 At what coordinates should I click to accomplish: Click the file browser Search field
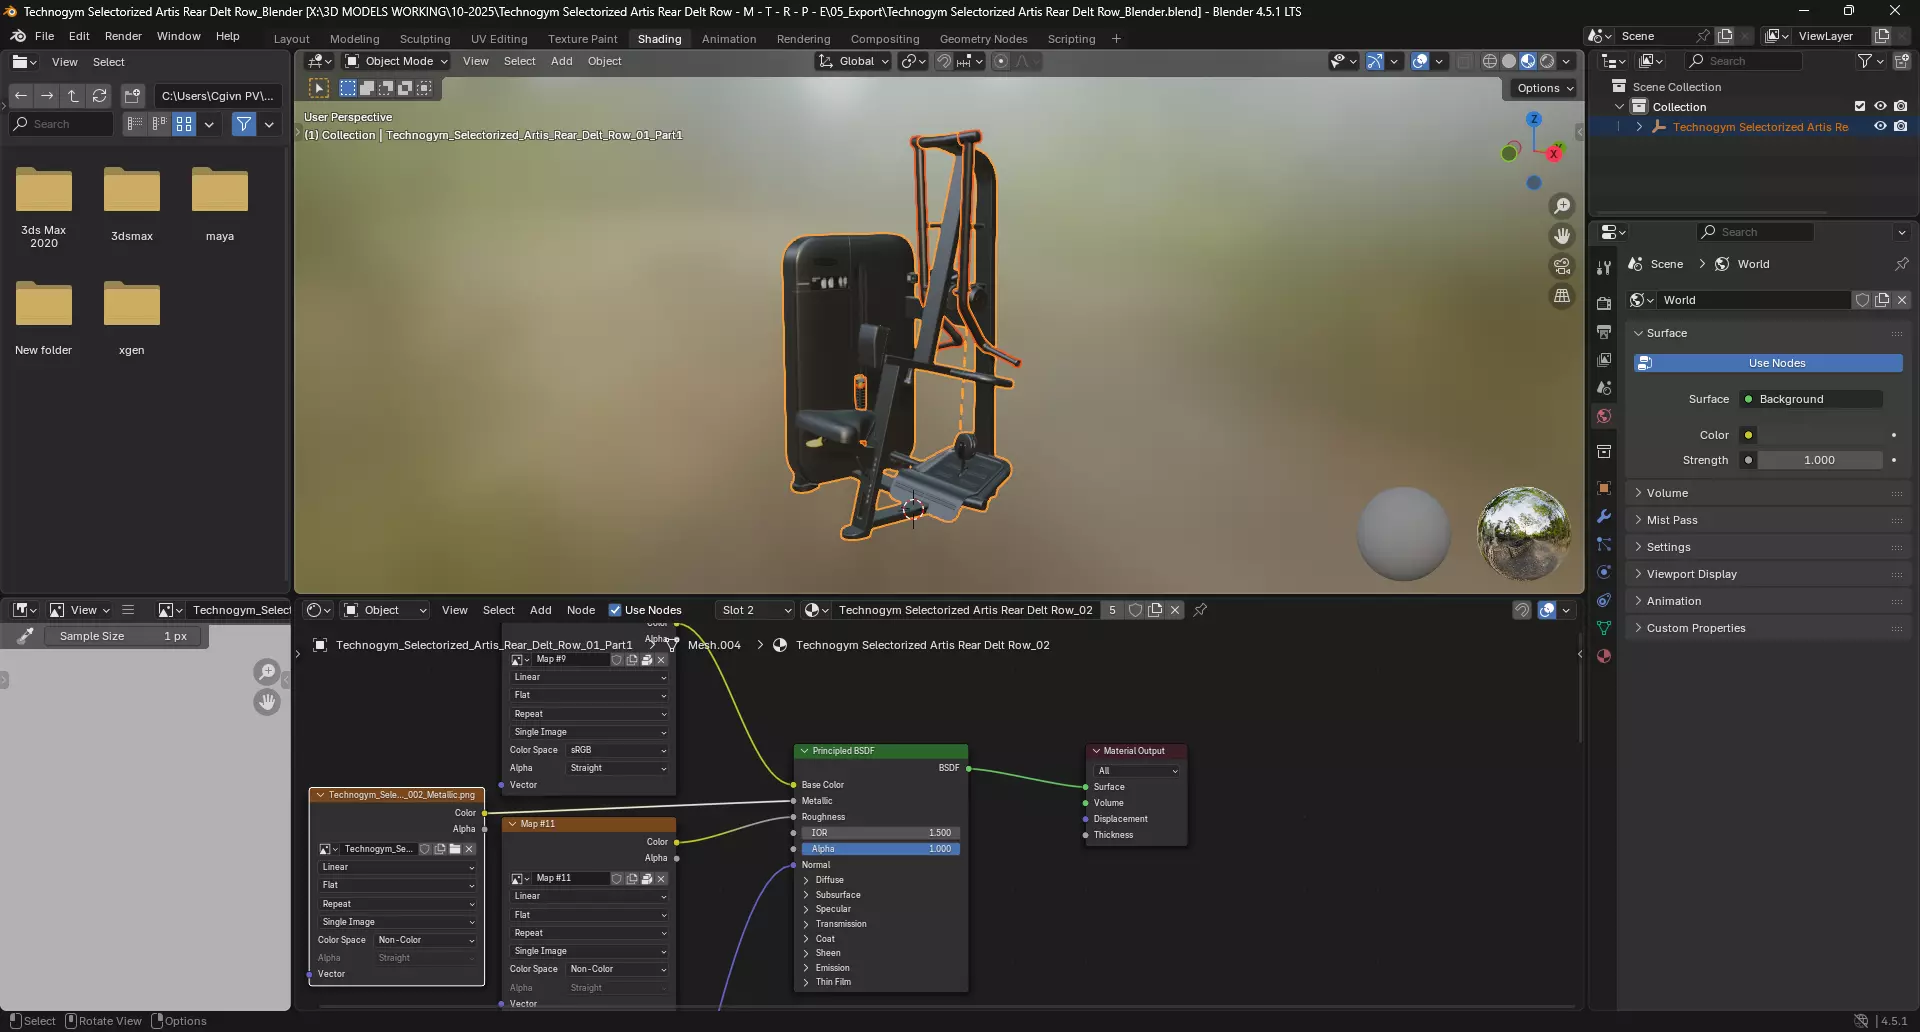pyautogui.click(x=60, y=124)
